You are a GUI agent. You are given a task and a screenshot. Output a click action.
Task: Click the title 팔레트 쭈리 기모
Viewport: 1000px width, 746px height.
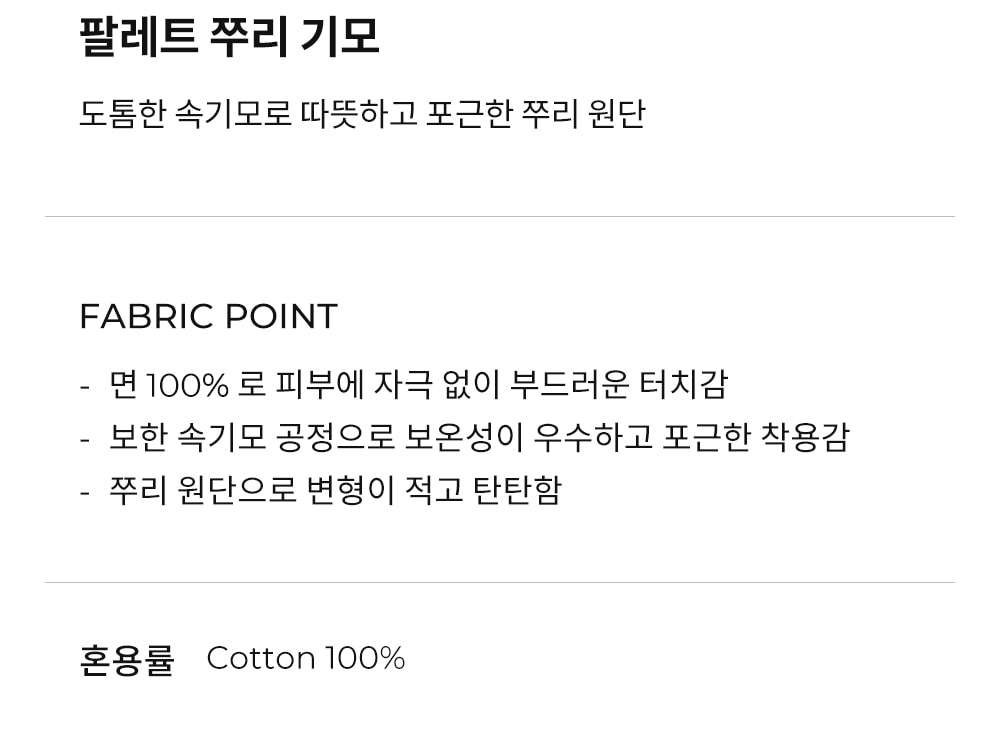229,37
